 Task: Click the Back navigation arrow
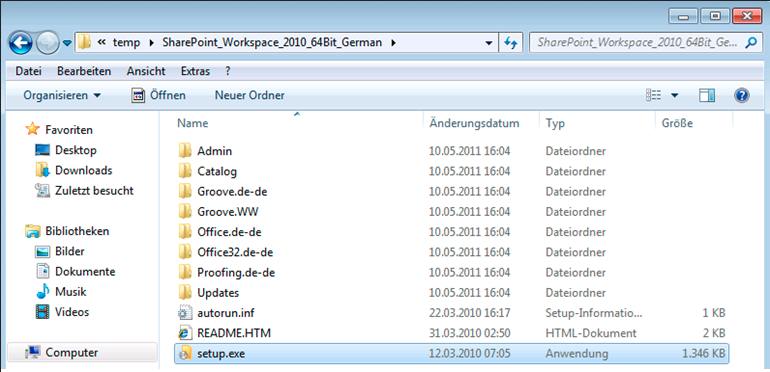pos(21,43)
